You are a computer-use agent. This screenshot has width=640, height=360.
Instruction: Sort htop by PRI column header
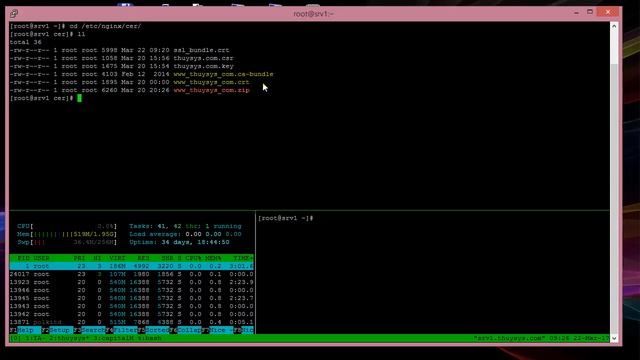coord(79,258)
